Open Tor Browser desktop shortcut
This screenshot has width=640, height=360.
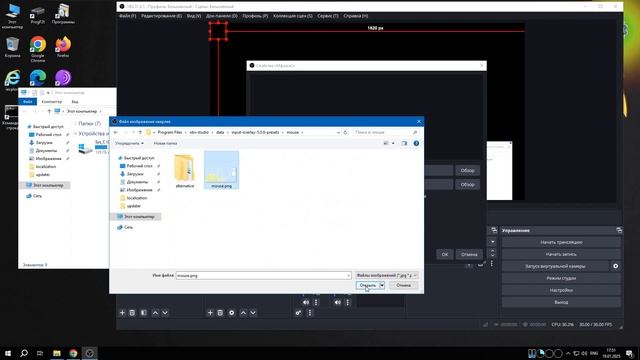point(63,78)
